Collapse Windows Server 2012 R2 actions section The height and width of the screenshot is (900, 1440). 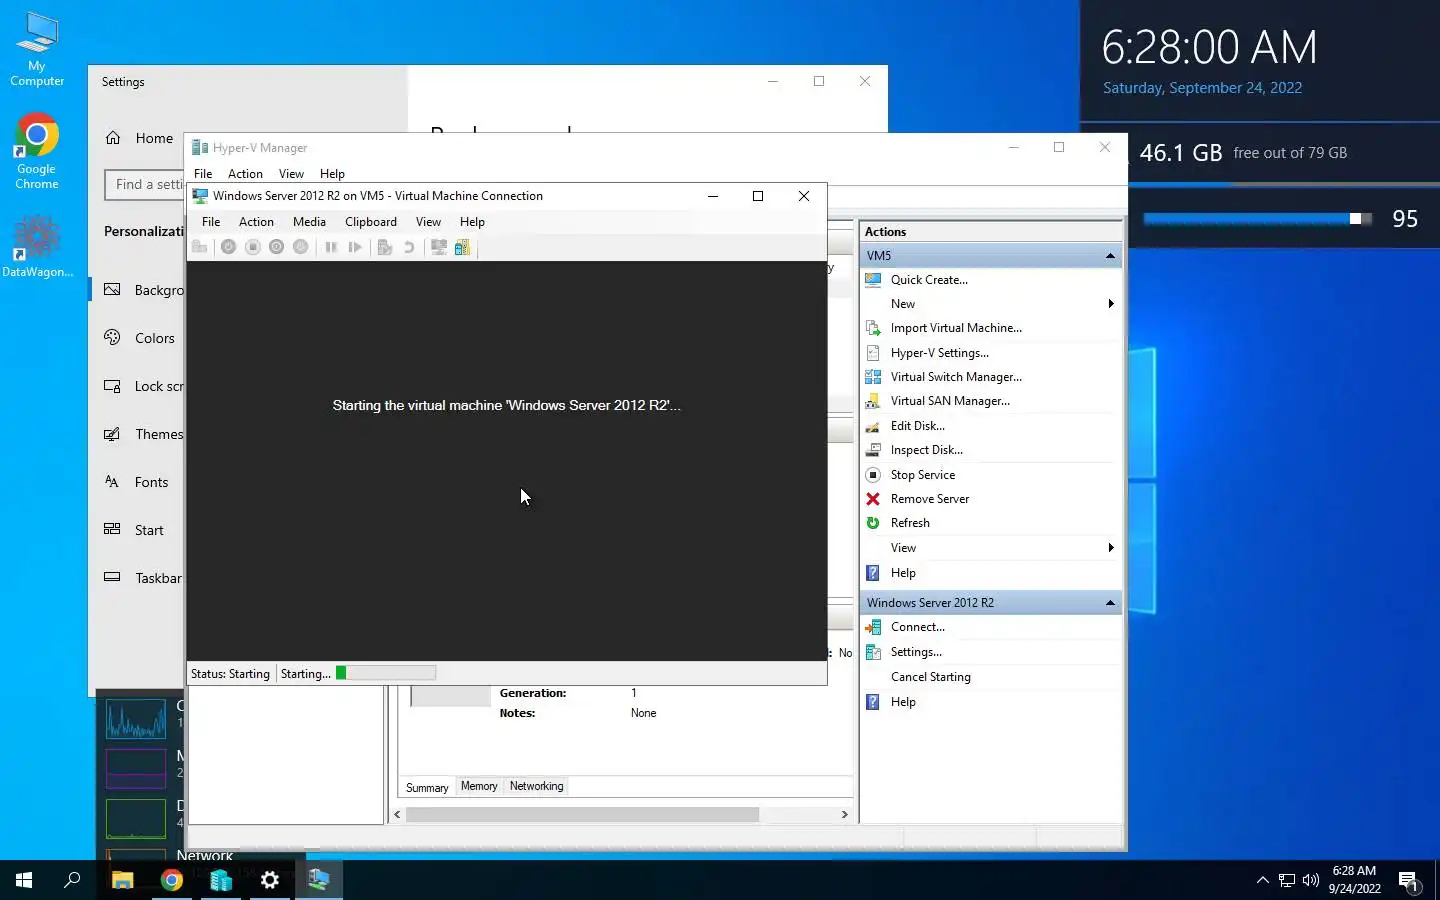[1110, 603]
